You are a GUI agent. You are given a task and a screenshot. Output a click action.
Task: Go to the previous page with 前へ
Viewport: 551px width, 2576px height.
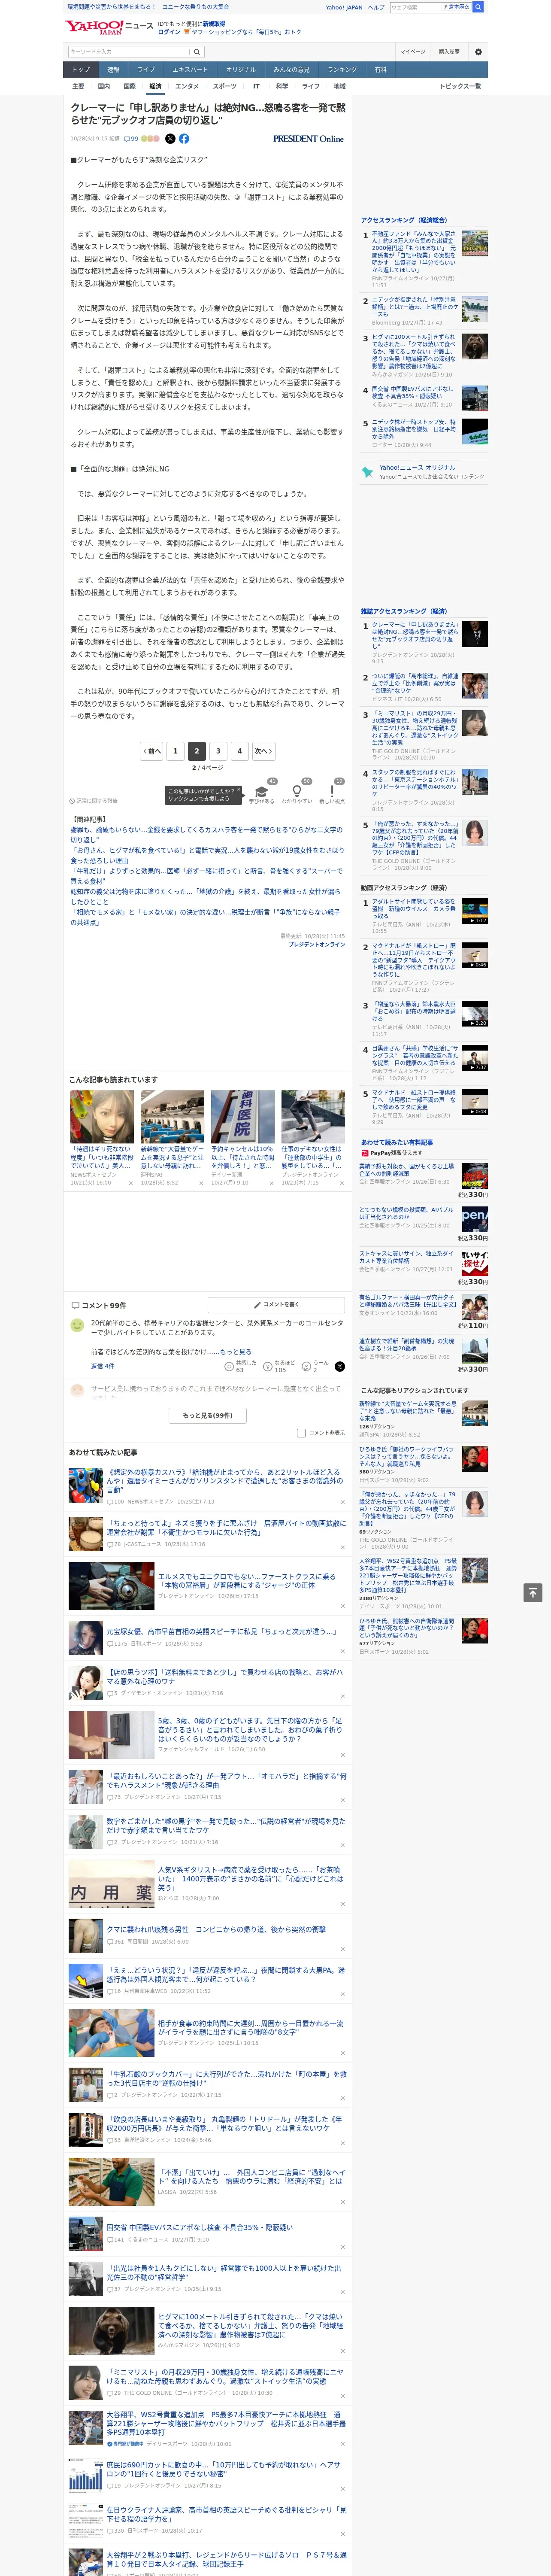152,751
